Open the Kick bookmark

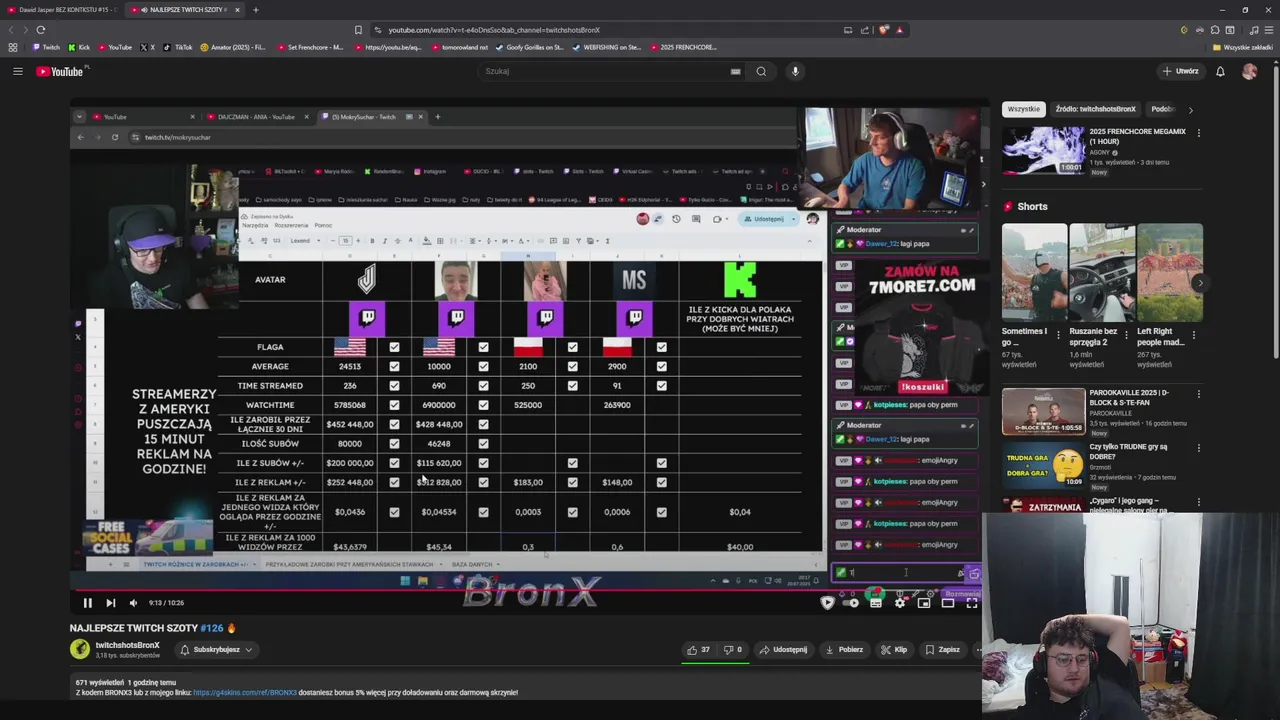pos(78,47)
